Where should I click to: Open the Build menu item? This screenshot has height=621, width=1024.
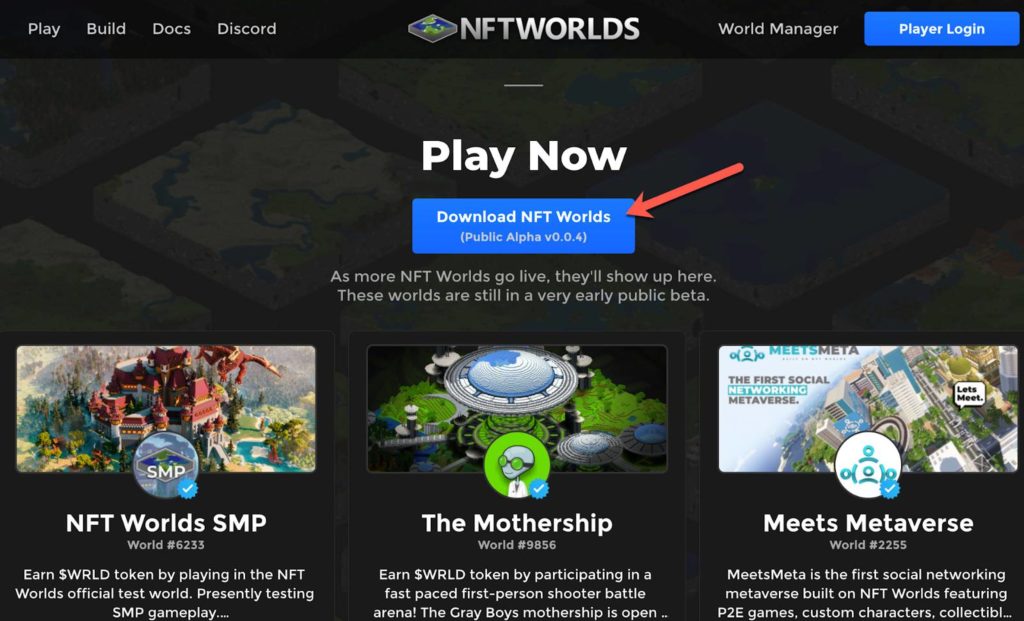pos(106,29)
